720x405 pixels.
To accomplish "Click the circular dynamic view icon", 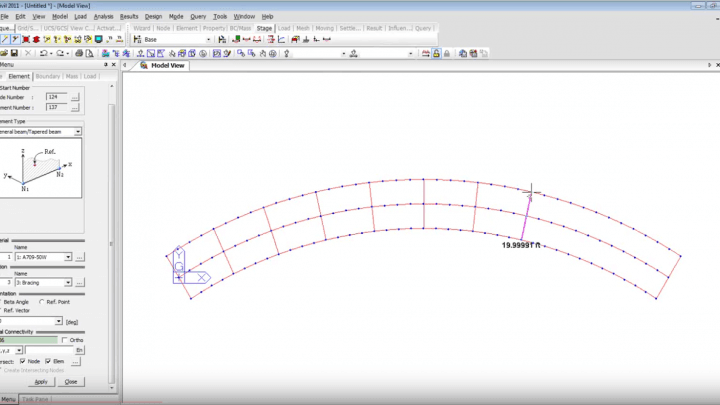I will (203, 54).
